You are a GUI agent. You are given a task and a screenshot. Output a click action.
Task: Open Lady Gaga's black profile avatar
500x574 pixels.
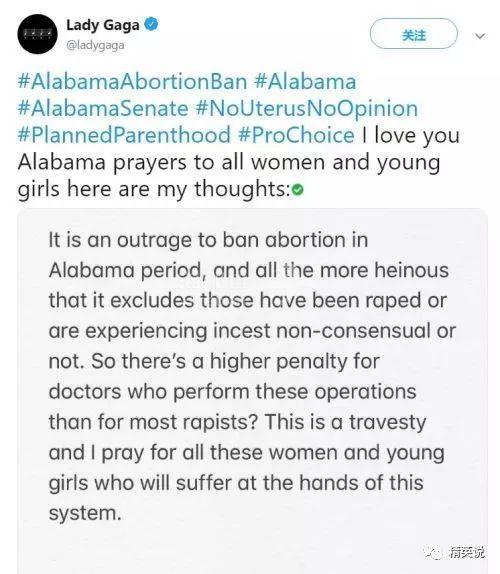tap(37, 34)
